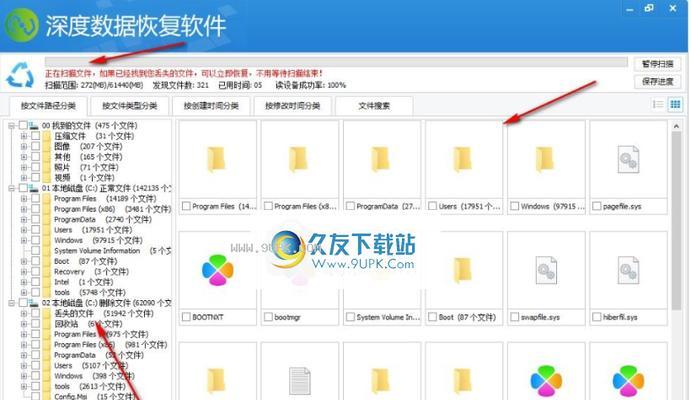691x400 pixels.
Task: Expand the 回收站 tree node
Action: (24, 324)
